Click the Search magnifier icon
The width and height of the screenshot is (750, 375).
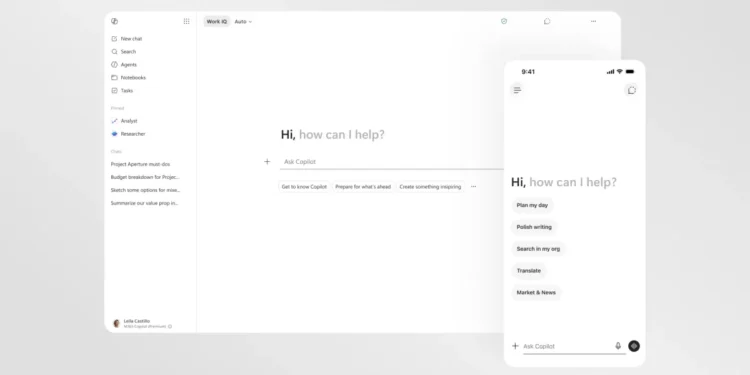click(114, 52)
